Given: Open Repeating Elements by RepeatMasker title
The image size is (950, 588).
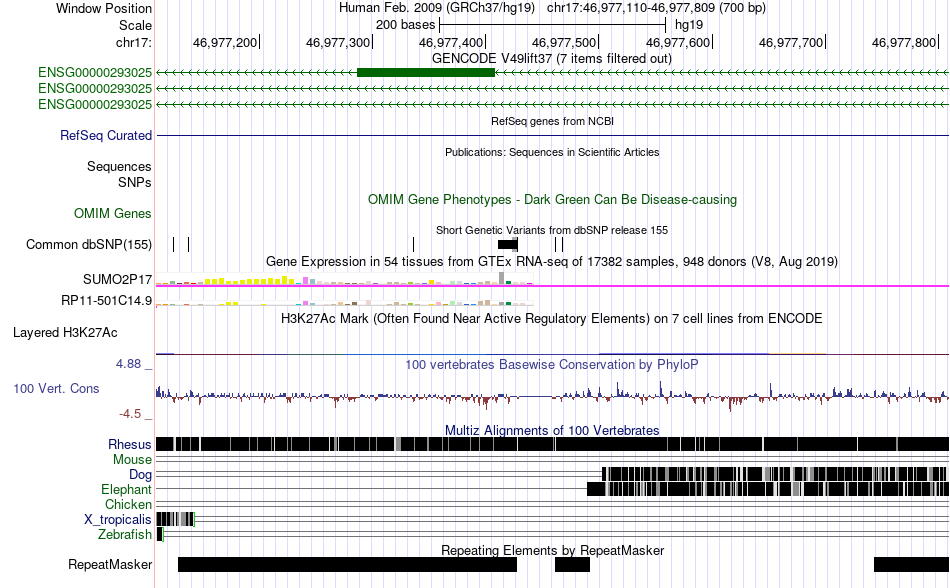Looking at the screenshot, I should coord(552,550).
